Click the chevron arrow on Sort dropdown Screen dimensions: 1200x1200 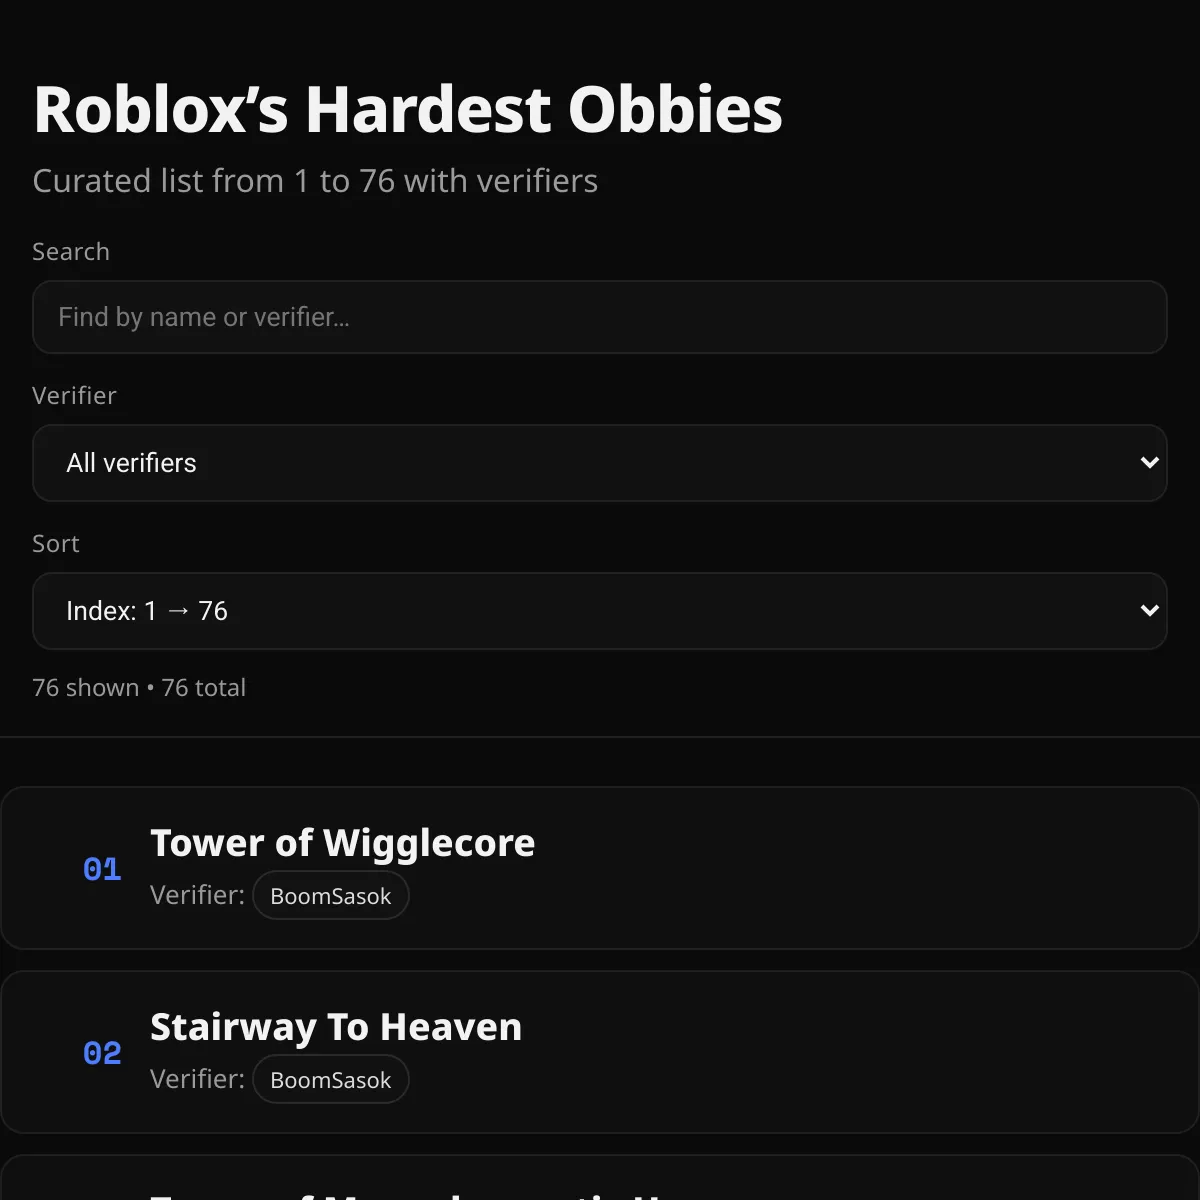[x=1149, y=611]
